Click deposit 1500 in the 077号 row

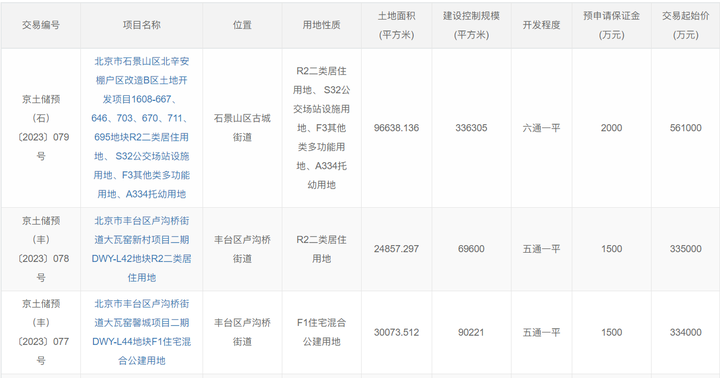pos(611,332)
